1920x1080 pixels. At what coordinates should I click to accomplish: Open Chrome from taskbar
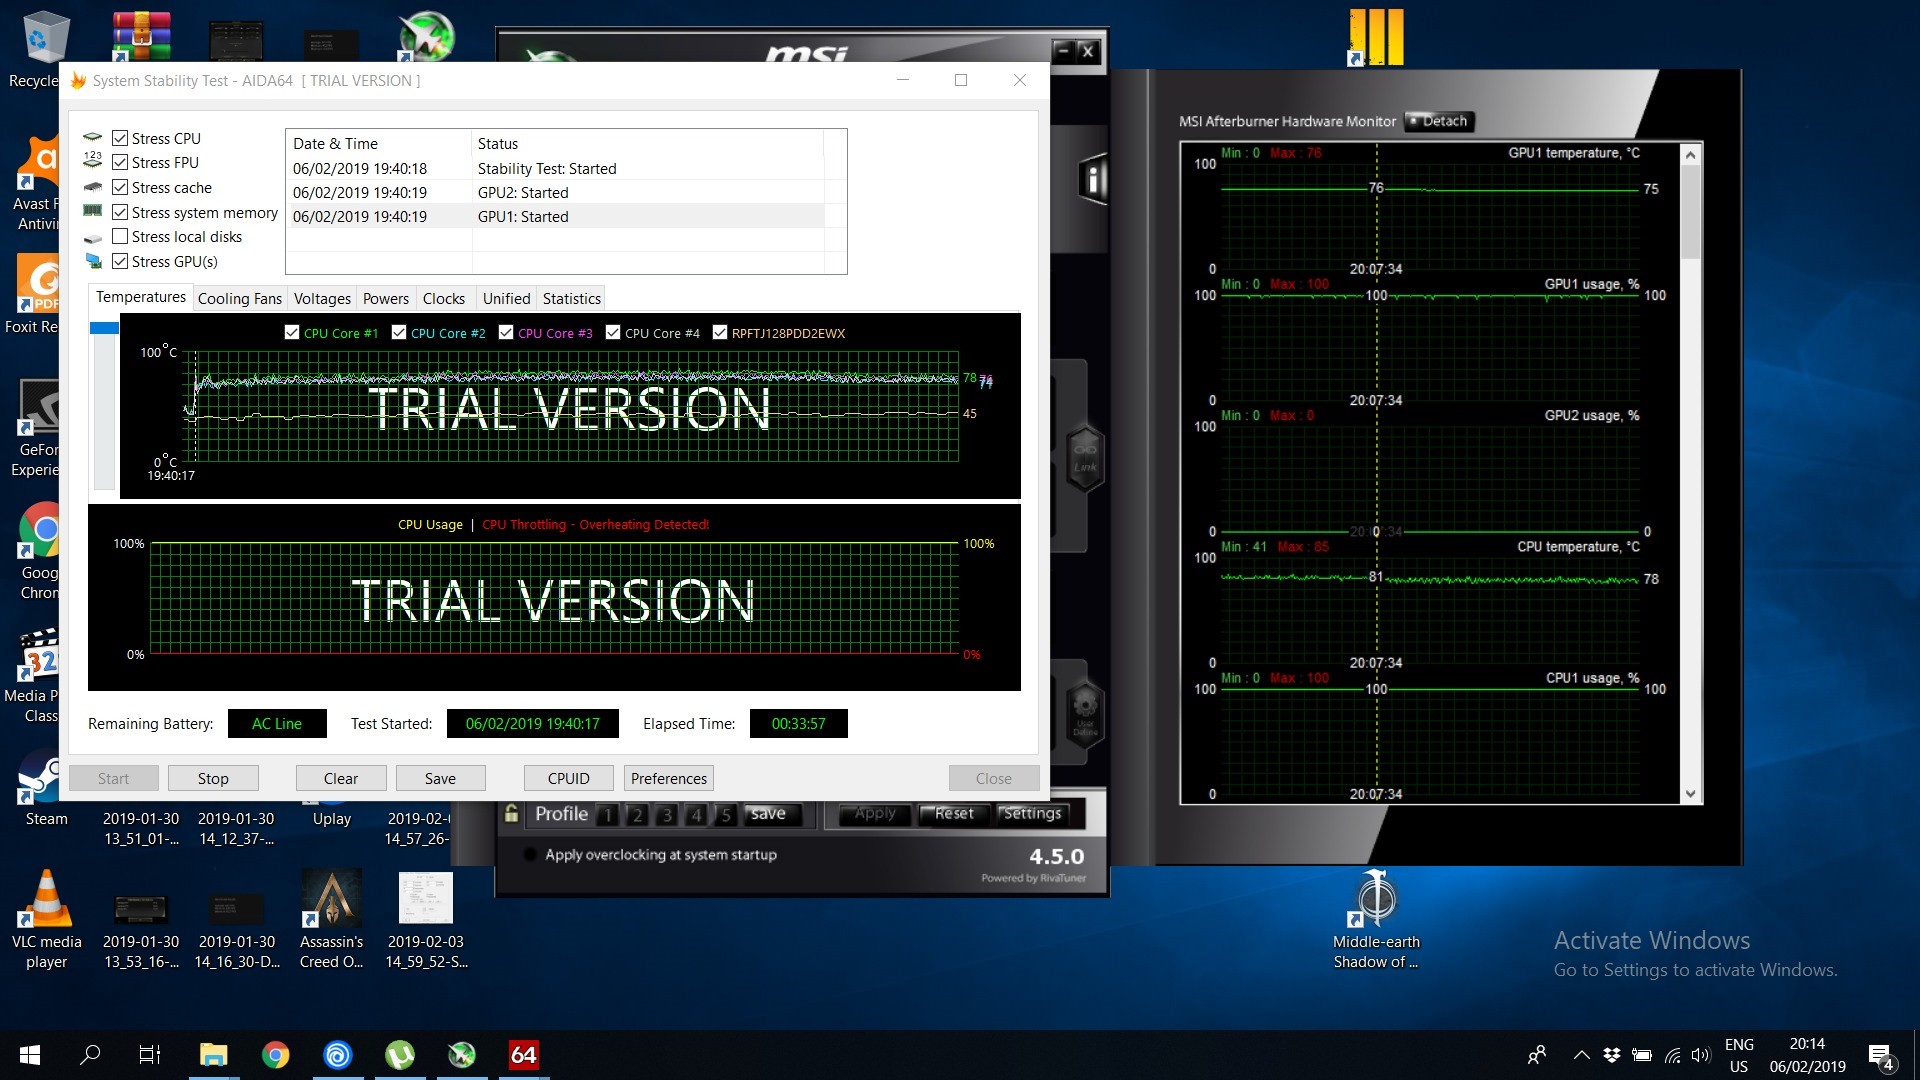coord(275,1055)
